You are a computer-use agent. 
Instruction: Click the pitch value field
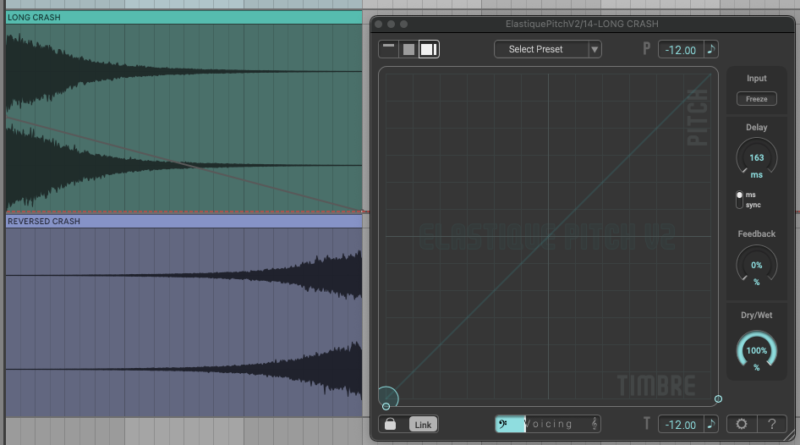click(x=680, y=49)
